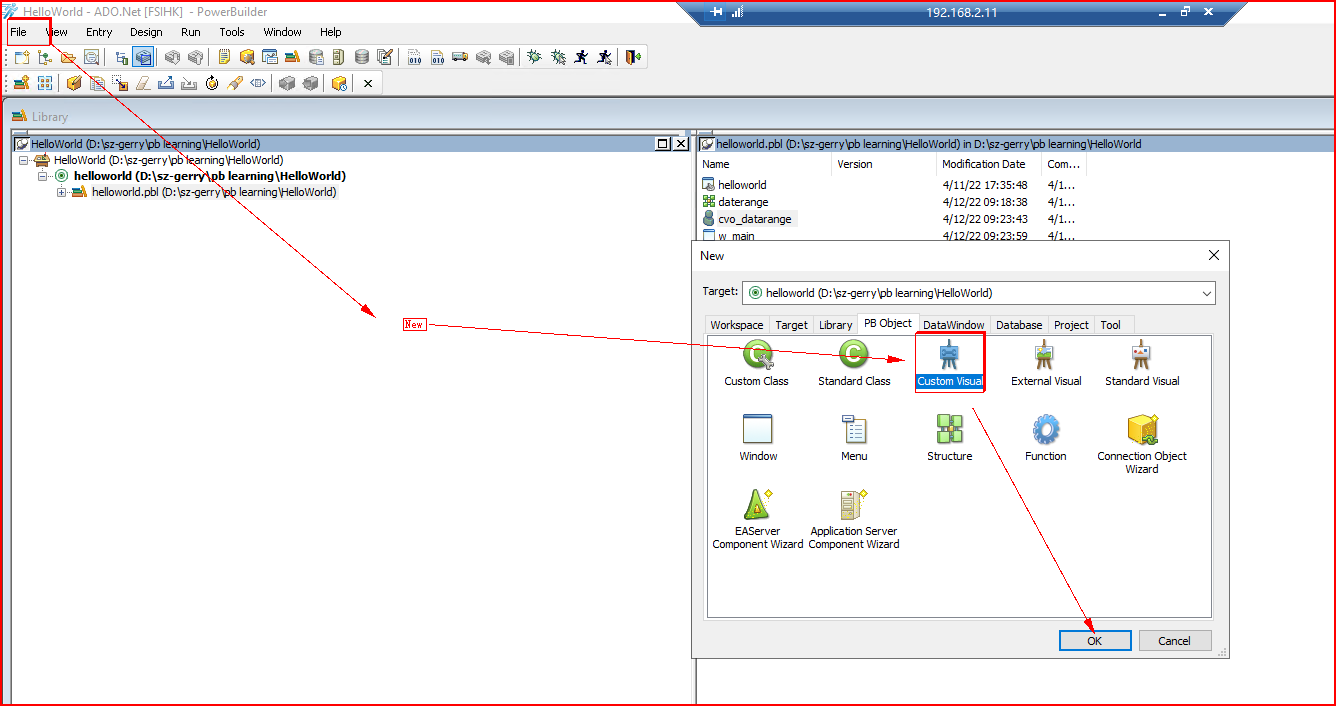Viewport: 1336px width, 706px height.
Task: Open the Help menu
Action: click(331, 32)
